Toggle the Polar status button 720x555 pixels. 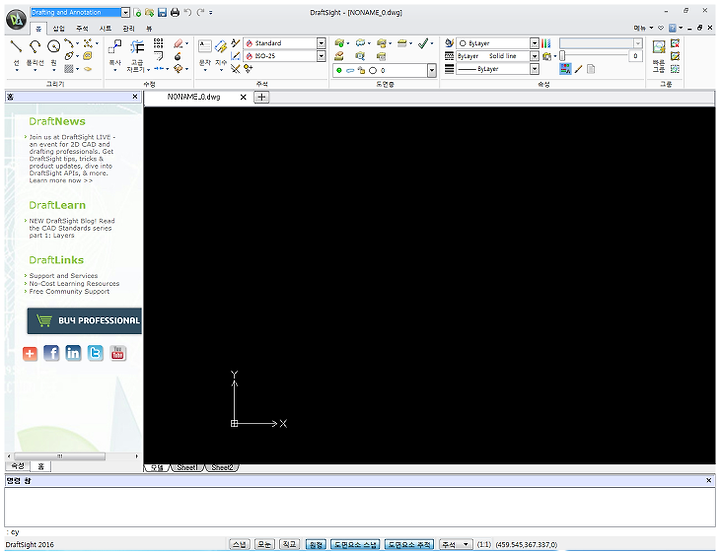point(315,544)
